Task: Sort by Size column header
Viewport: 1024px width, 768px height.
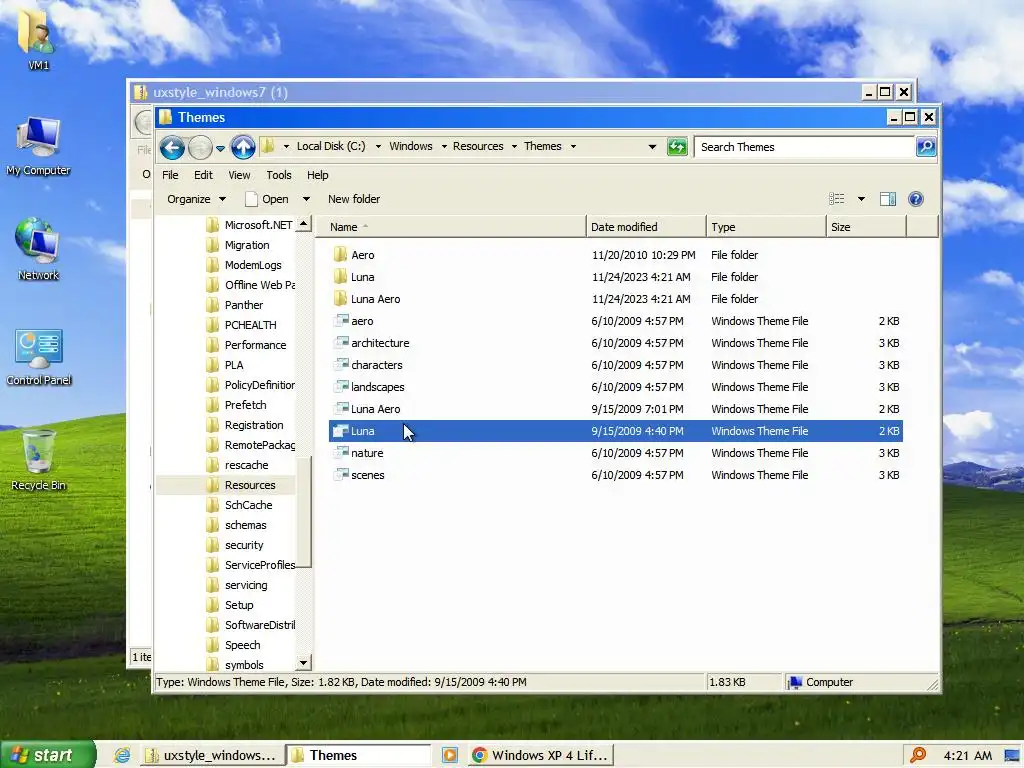Action: pos(866,227)
